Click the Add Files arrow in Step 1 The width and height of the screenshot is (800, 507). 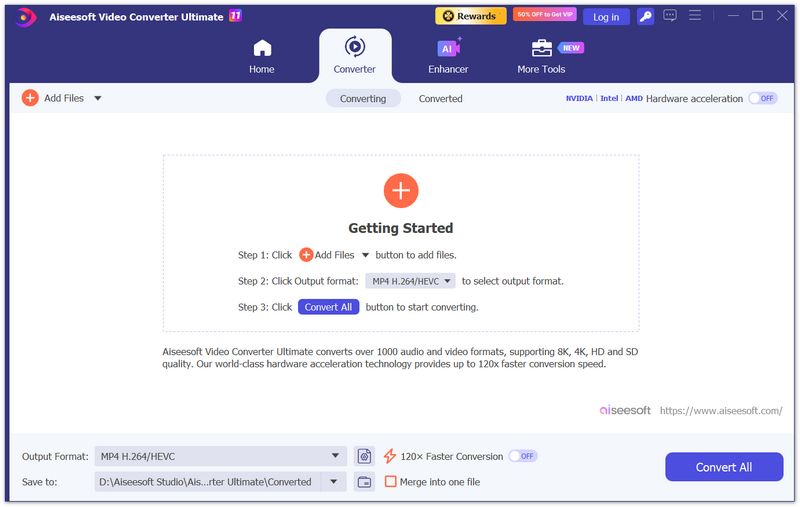365,255
